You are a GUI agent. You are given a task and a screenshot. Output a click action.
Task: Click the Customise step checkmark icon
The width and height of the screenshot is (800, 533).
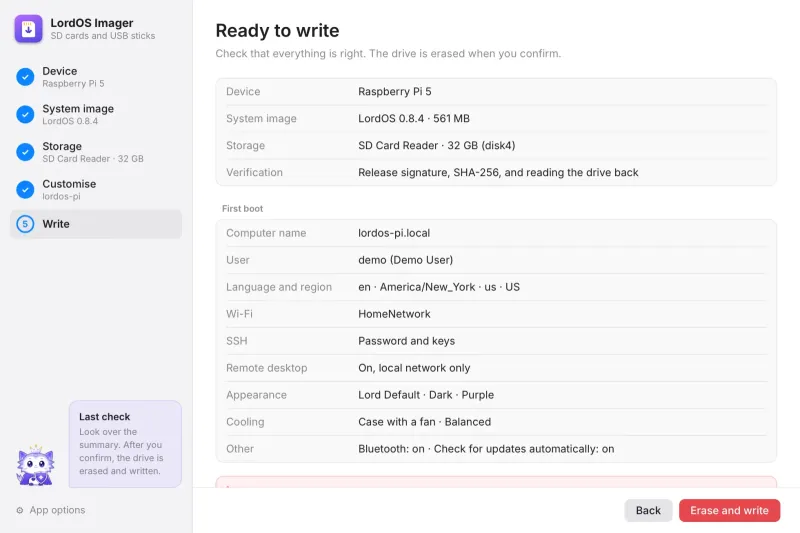[x=25, y=190]
